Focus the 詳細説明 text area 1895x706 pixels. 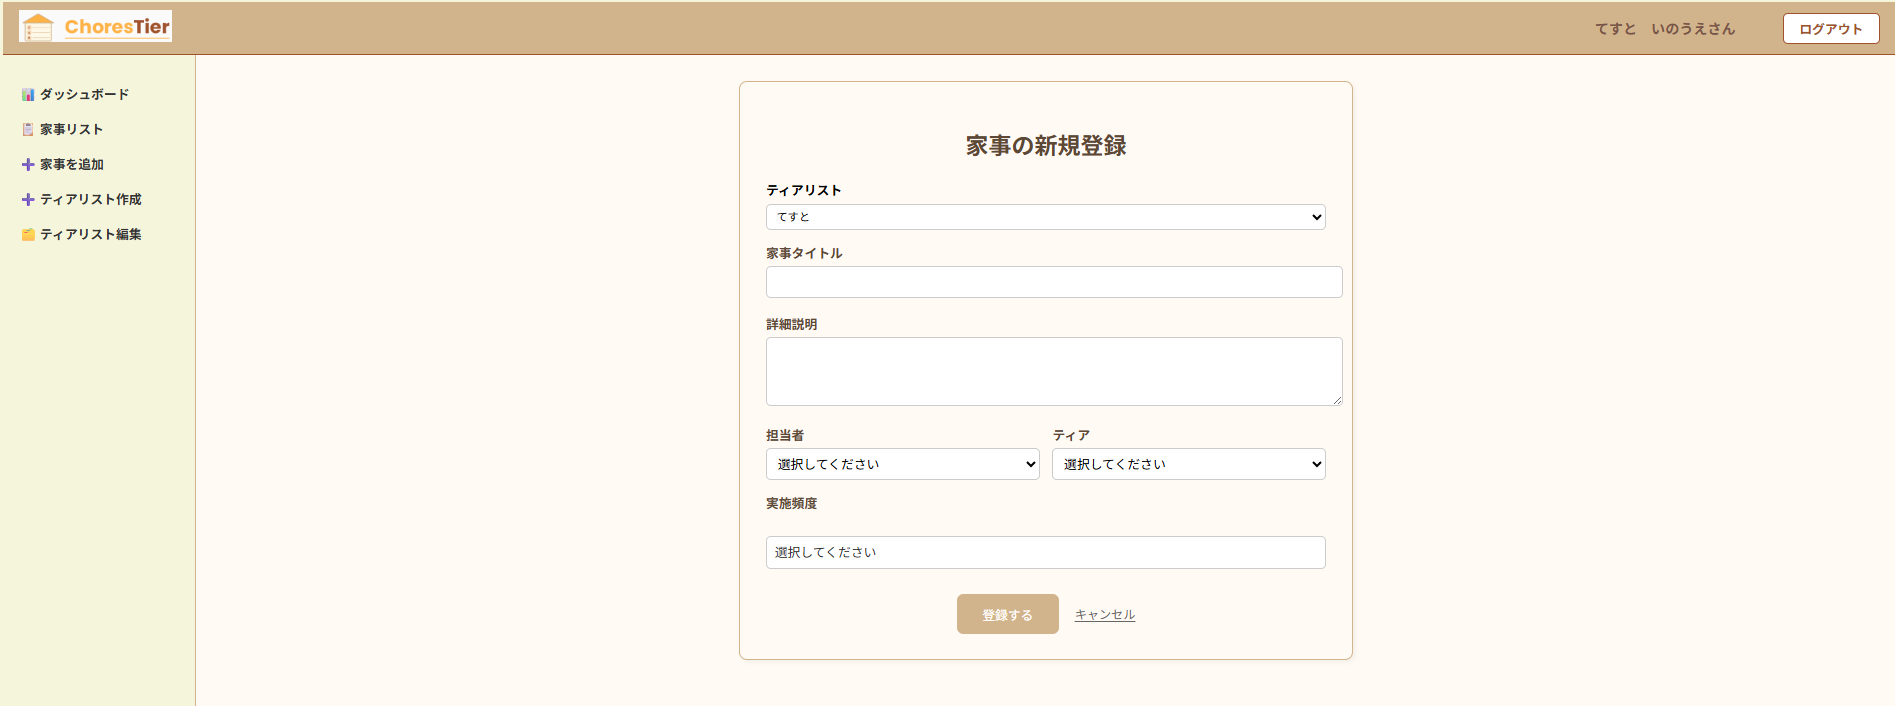point(1054,371)
